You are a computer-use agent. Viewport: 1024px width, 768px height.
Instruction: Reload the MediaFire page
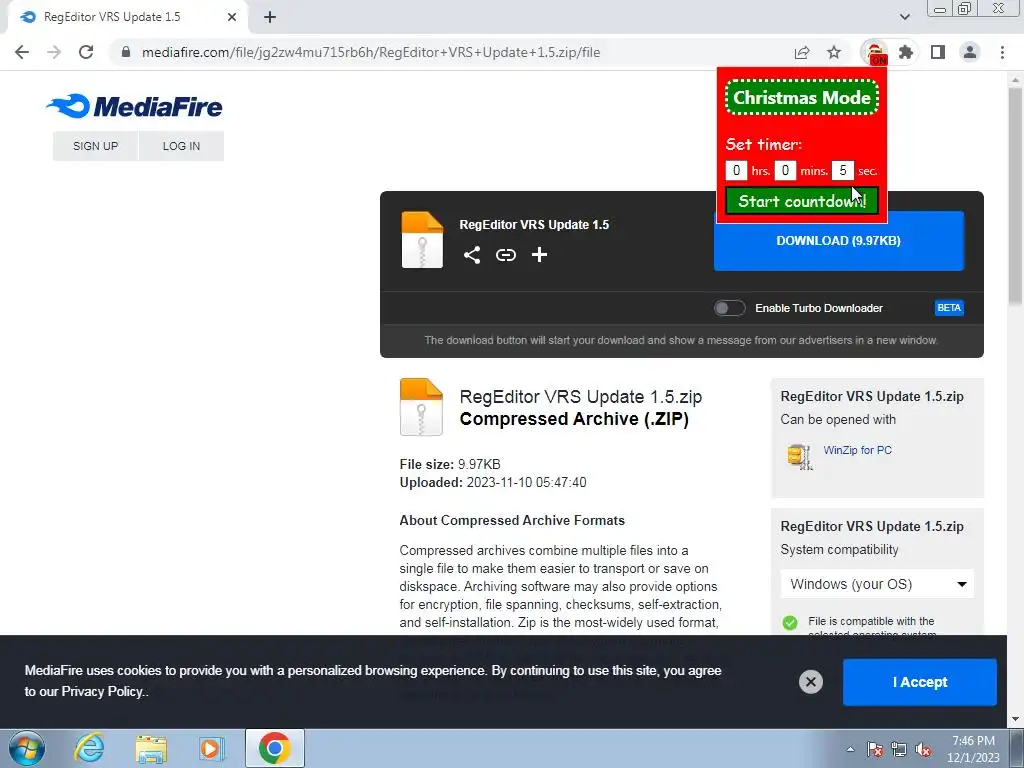click(86, 52)
